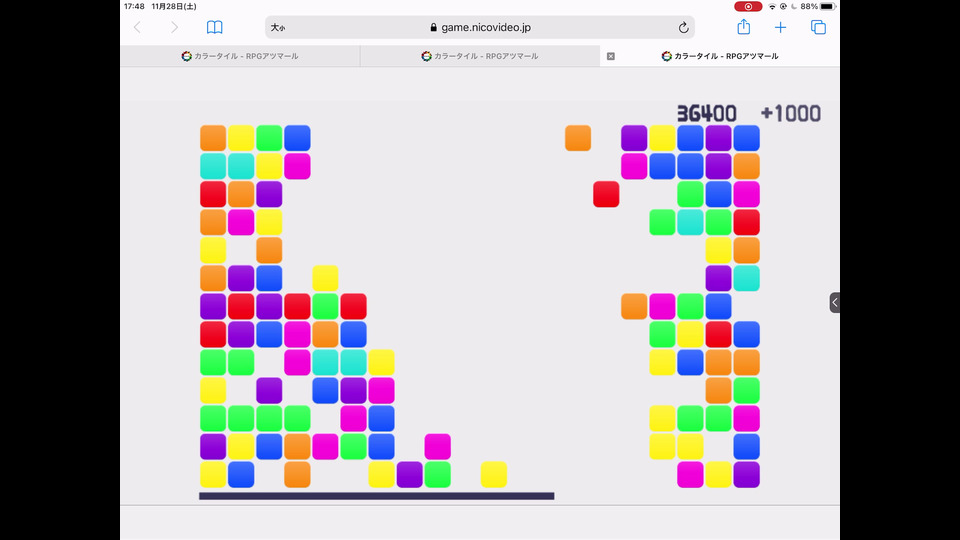Click the 17:48 clock text
Viewport: 960px width, 540px height.
click(x=134, y=7)
